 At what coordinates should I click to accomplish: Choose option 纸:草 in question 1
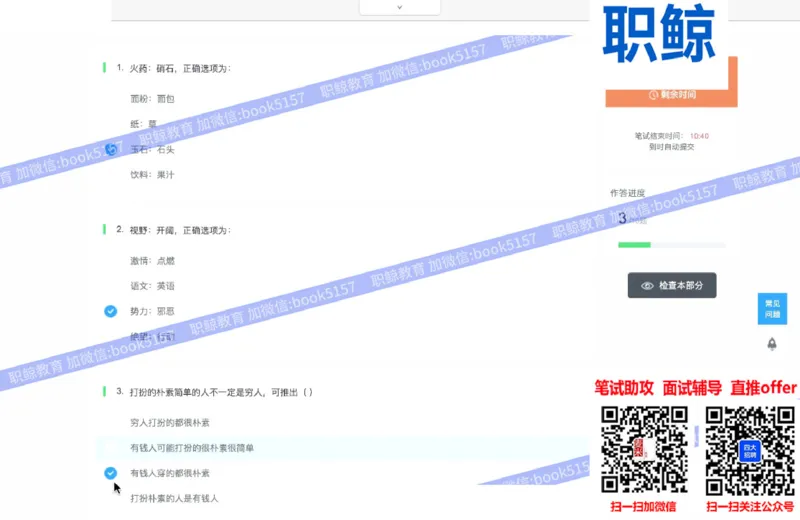click(143, 124)
